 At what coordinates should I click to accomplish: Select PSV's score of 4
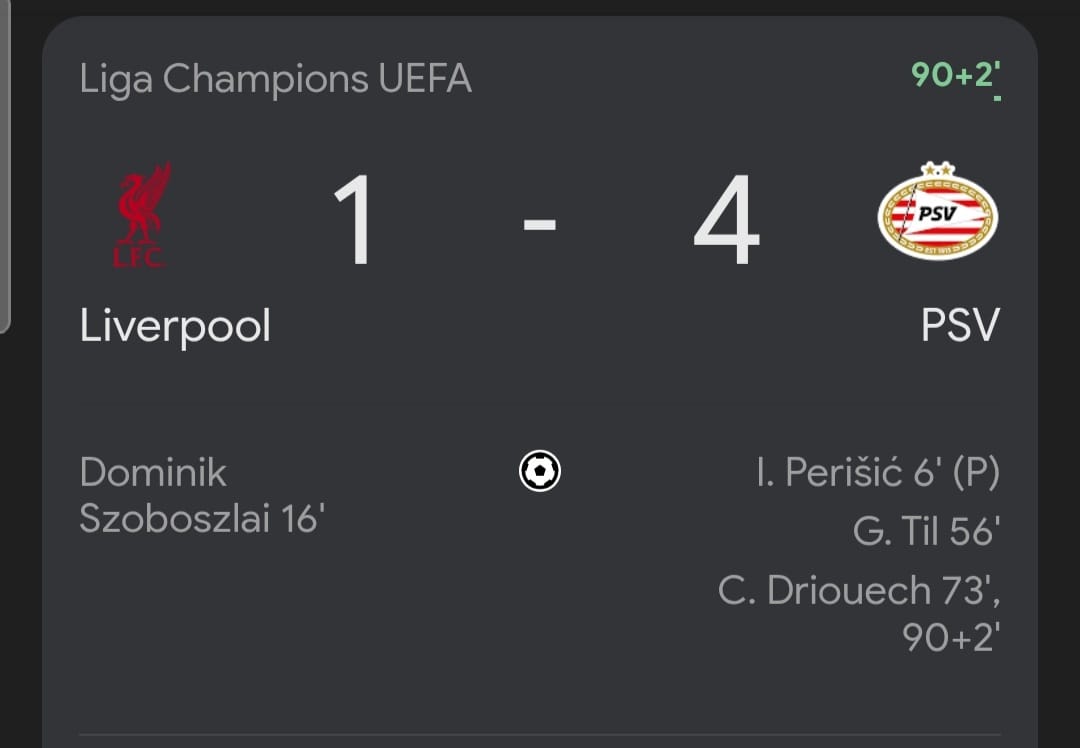coord(726,221)
